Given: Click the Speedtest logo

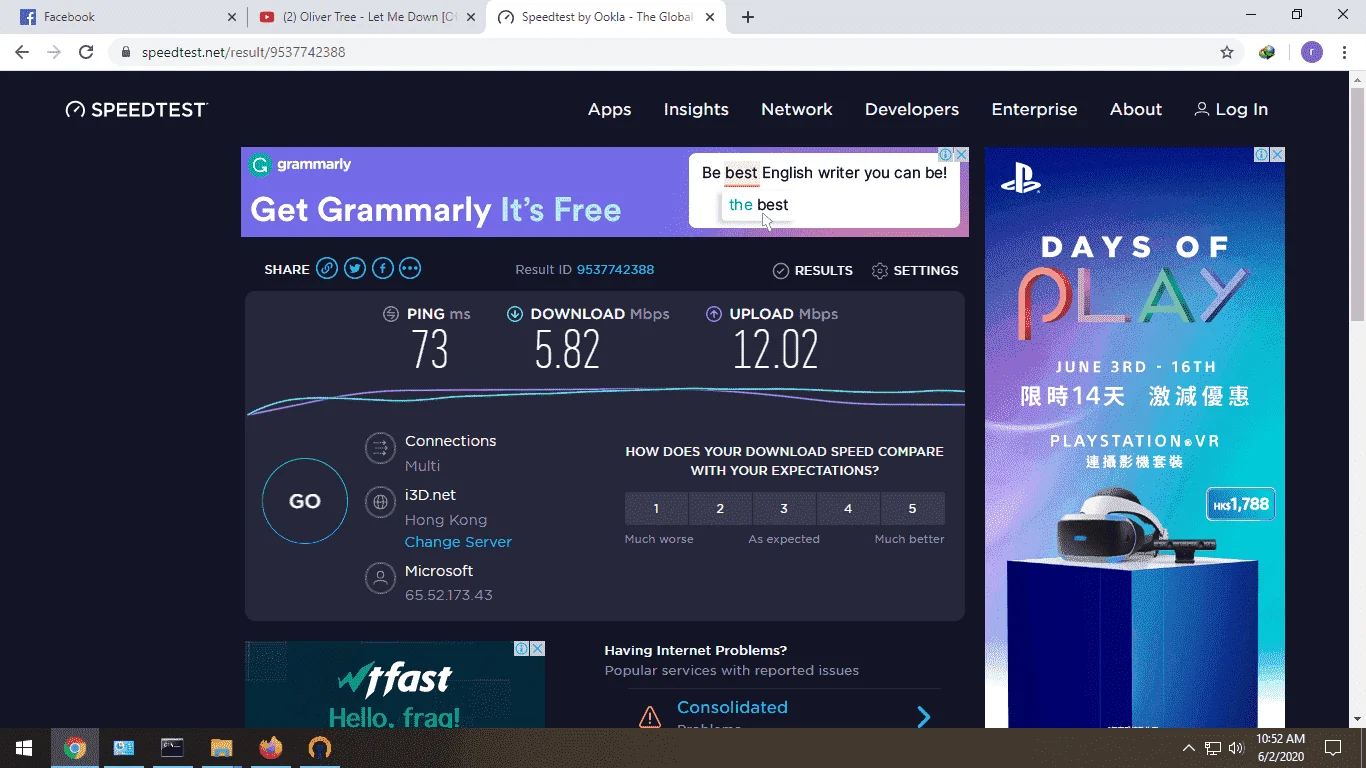Looking at the screenshot, I should pyautogui.click(x=137, y=109).
